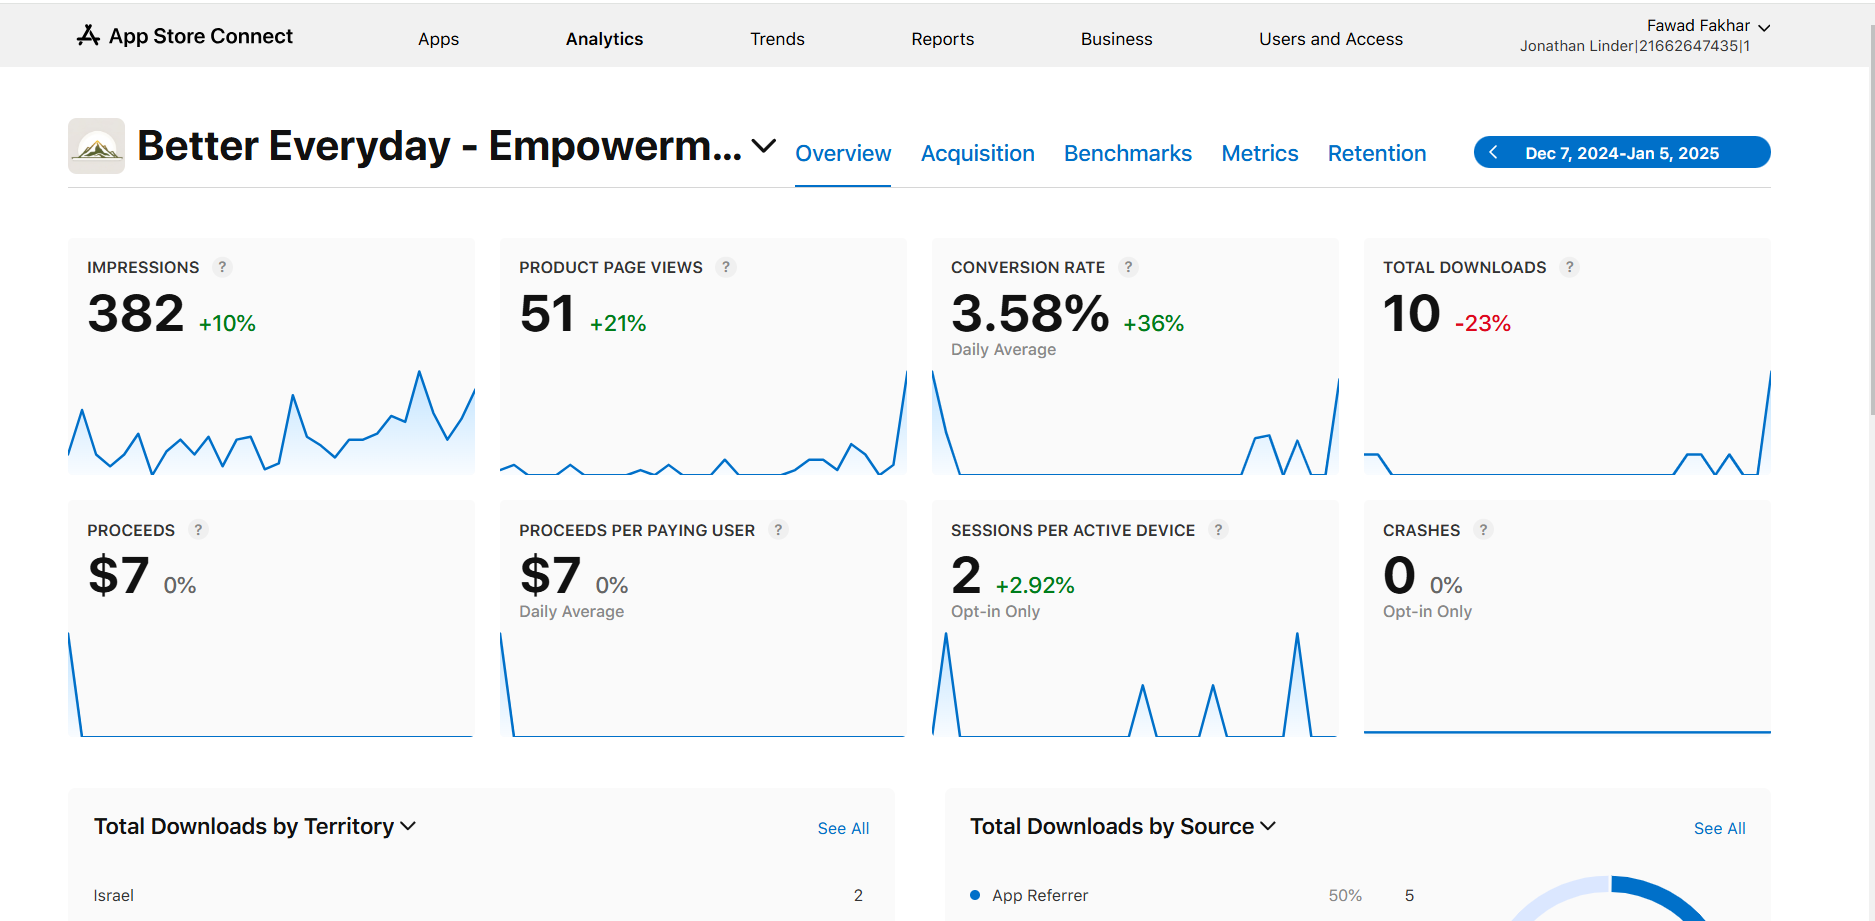Open the Apps menu

point(438,39)
